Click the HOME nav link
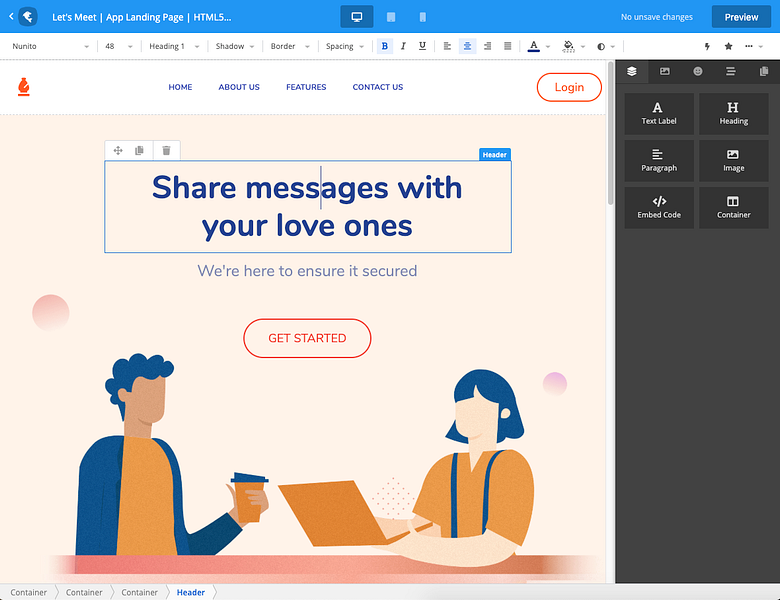Viewport: 780px width, 600px height. tap(180, 87)
